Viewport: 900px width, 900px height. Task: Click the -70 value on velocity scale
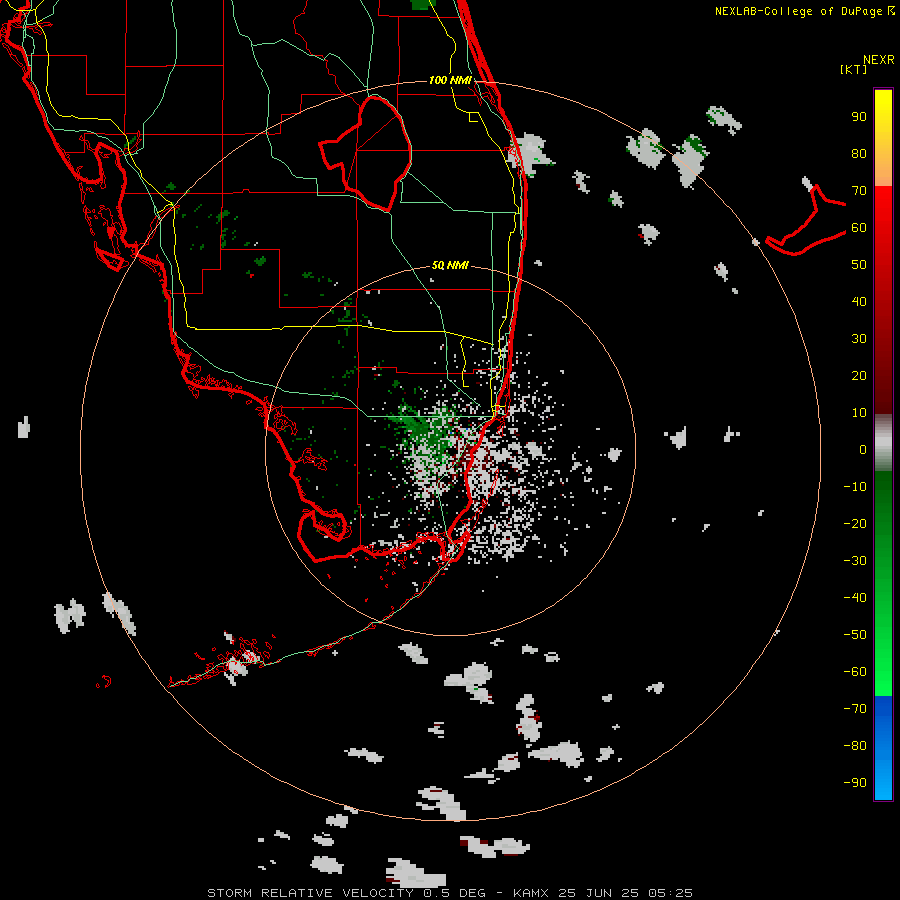(x=855, y=709)
